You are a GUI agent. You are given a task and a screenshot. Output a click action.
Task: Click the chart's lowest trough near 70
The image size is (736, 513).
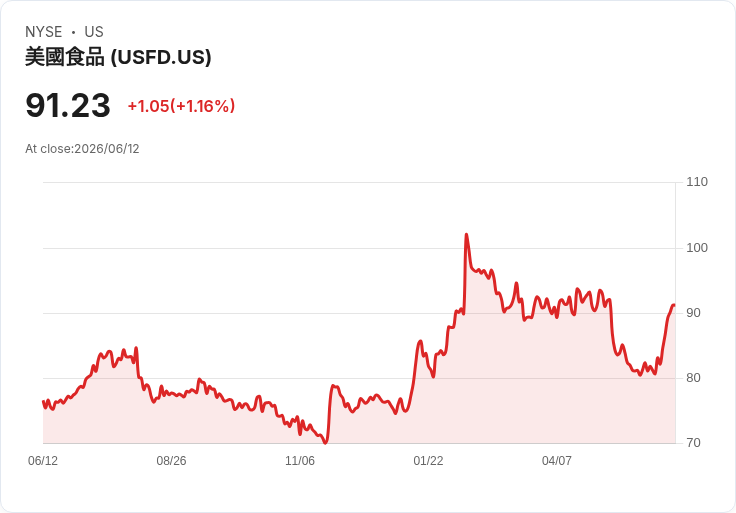(x=325, y=442)
